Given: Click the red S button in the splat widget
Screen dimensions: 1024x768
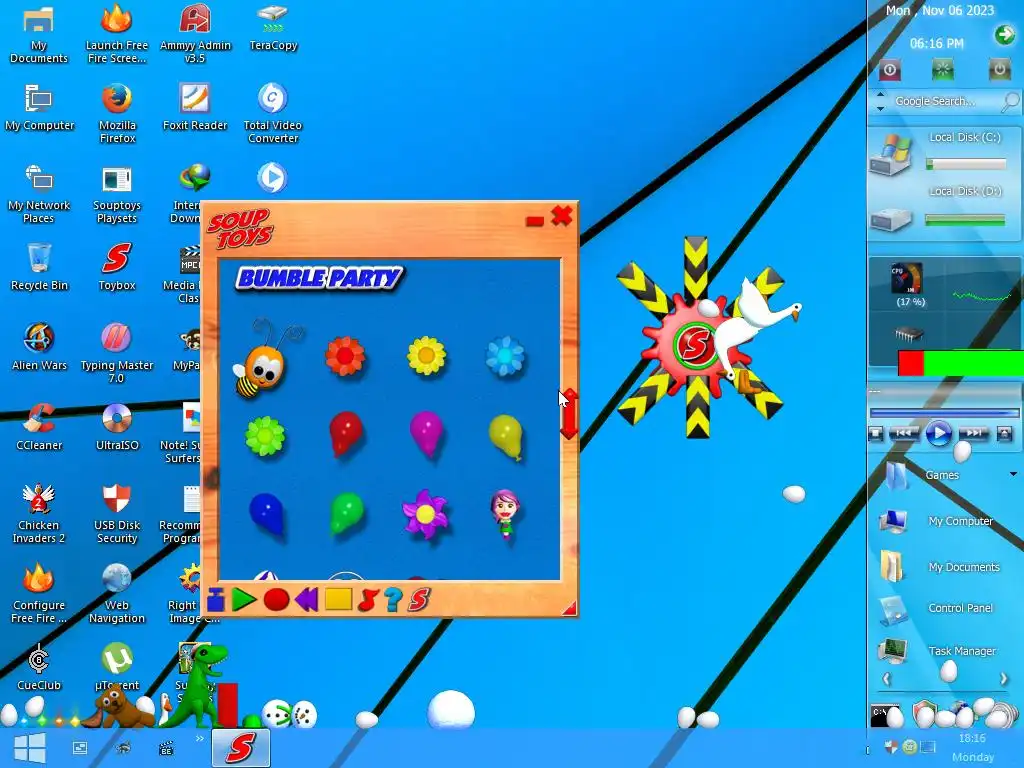Looking at the screenshot, I should [694, 344].
